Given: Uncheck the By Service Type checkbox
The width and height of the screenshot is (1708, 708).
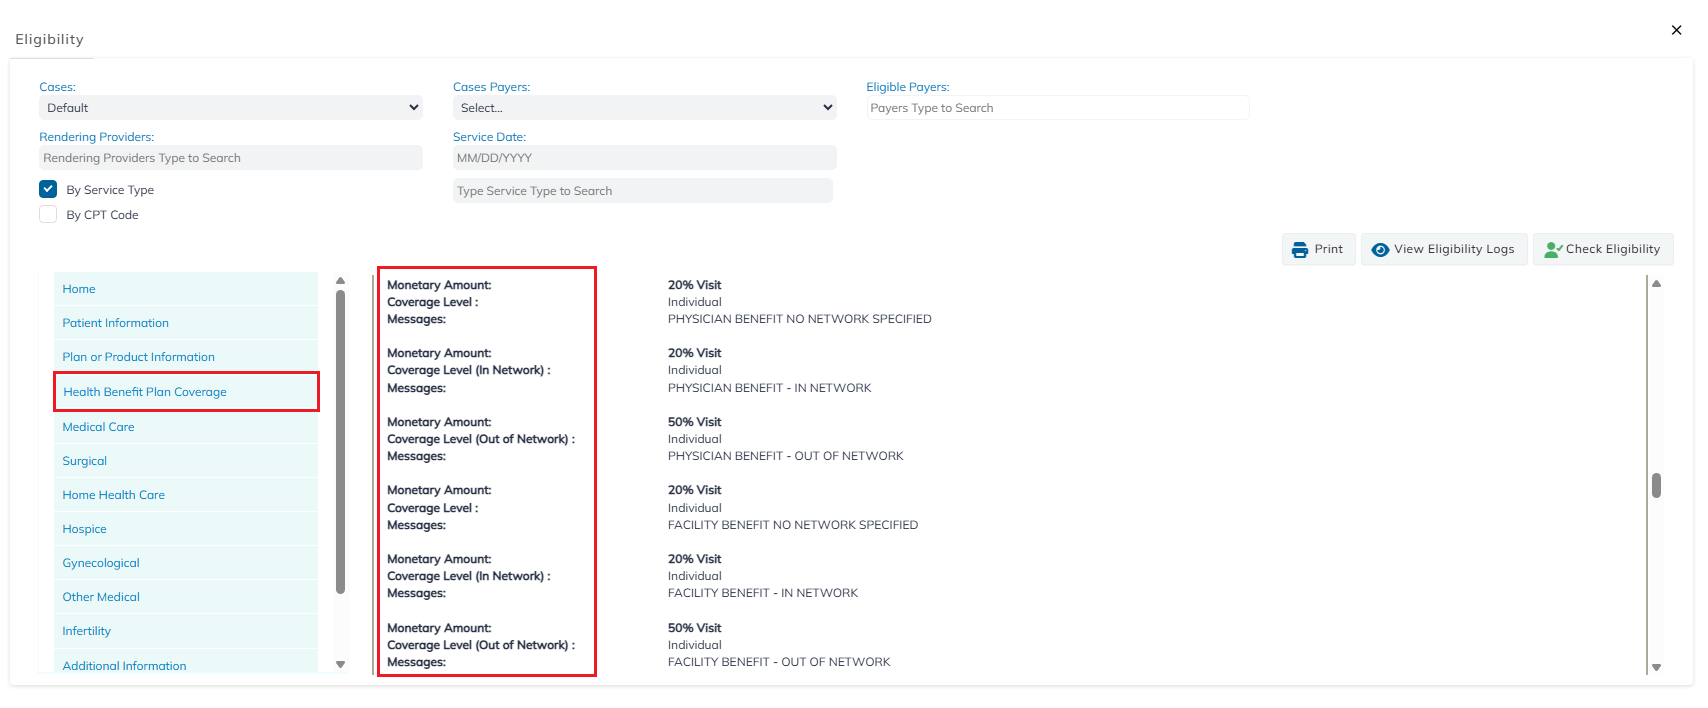Looking at the screenshot, I should coord(48,189).
